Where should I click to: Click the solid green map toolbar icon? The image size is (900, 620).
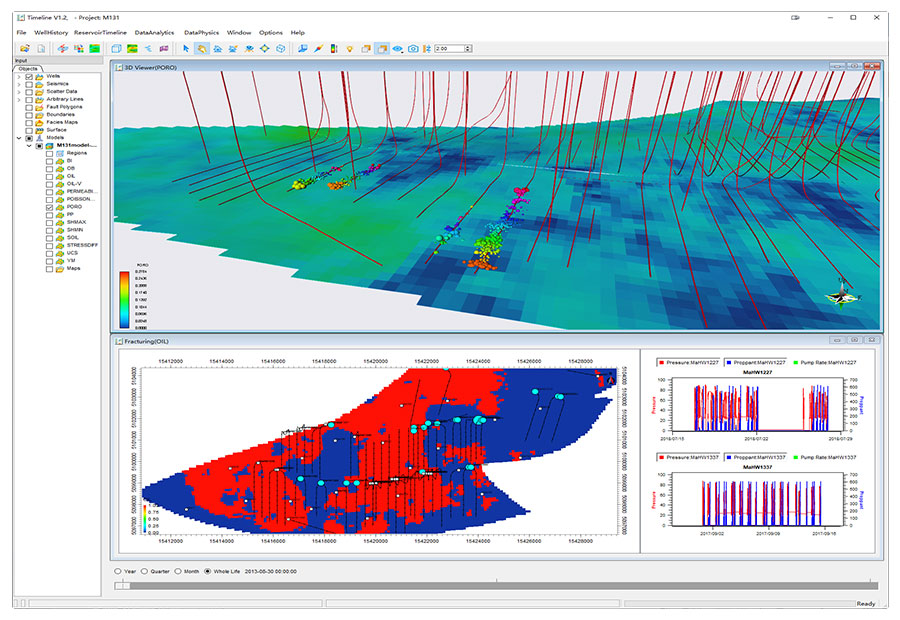95,49
